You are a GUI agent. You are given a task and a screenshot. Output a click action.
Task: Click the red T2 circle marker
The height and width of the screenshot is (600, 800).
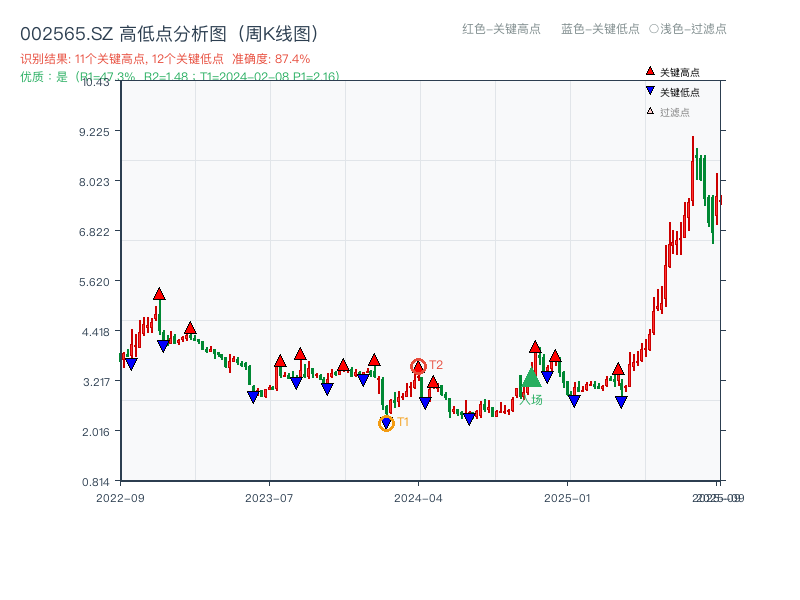pyautogui.click(x=418, y=366)
